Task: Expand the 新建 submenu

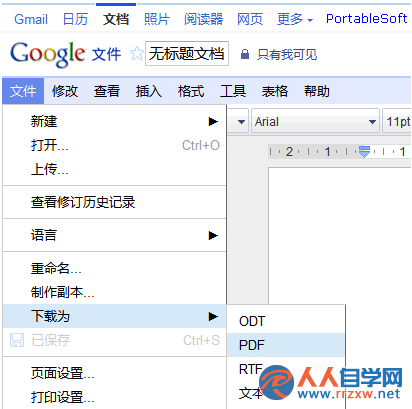Action: point(114,121)
